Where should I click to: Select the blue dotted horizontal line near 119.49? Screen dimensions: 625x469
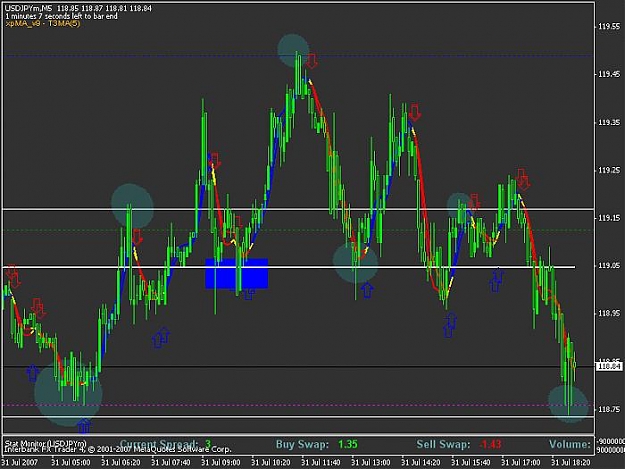(299, 56)
